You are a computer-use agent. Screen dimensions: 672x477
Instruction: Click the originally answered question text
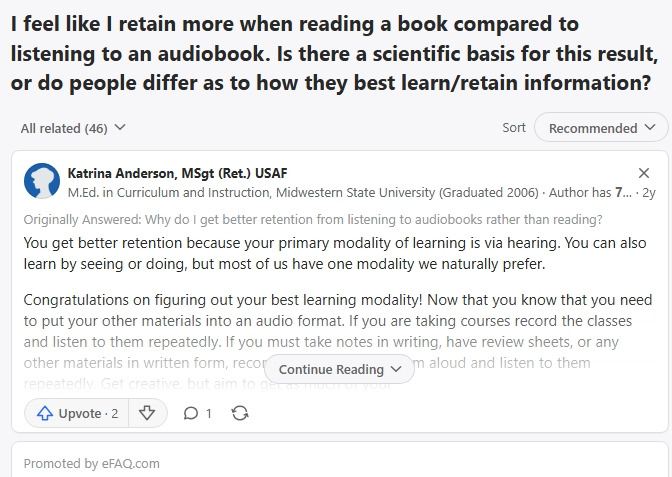pyautogui.click(x=313, y=219)
